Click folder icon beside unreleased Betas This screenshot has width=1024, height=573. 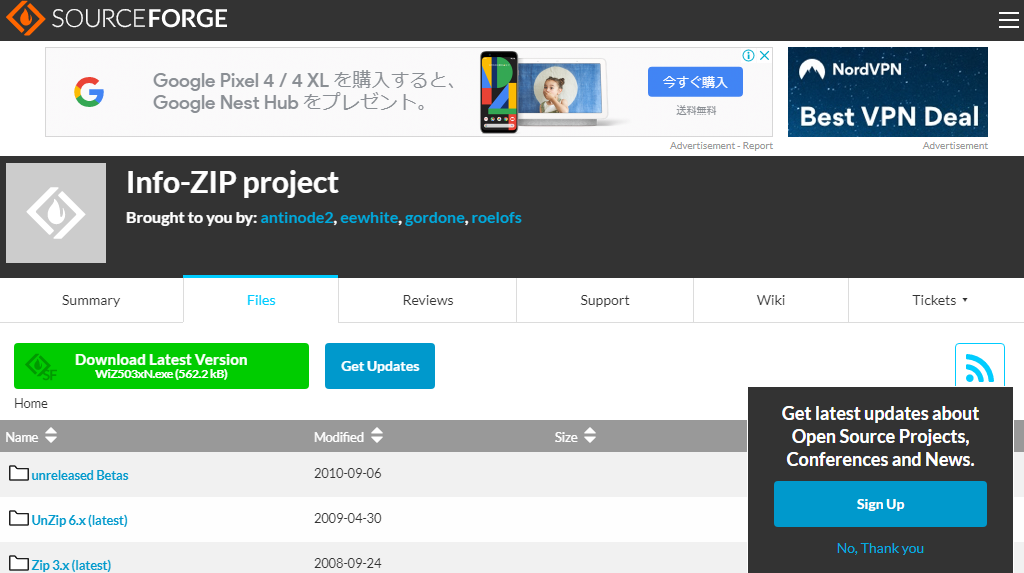click(x=18, y=474)
